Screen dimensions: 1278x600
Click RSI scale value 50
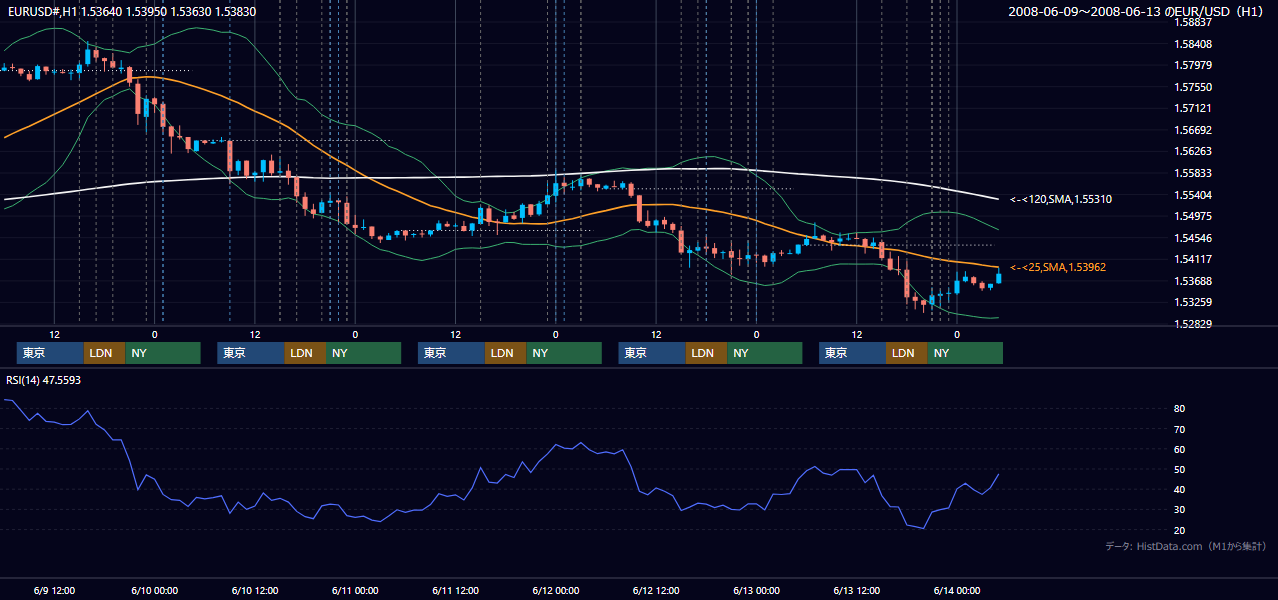click(1180, 469)
